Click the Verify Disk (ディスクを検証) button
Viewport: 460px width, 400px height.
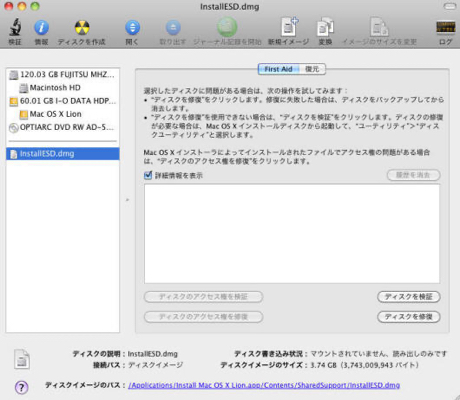click(409, 297)
